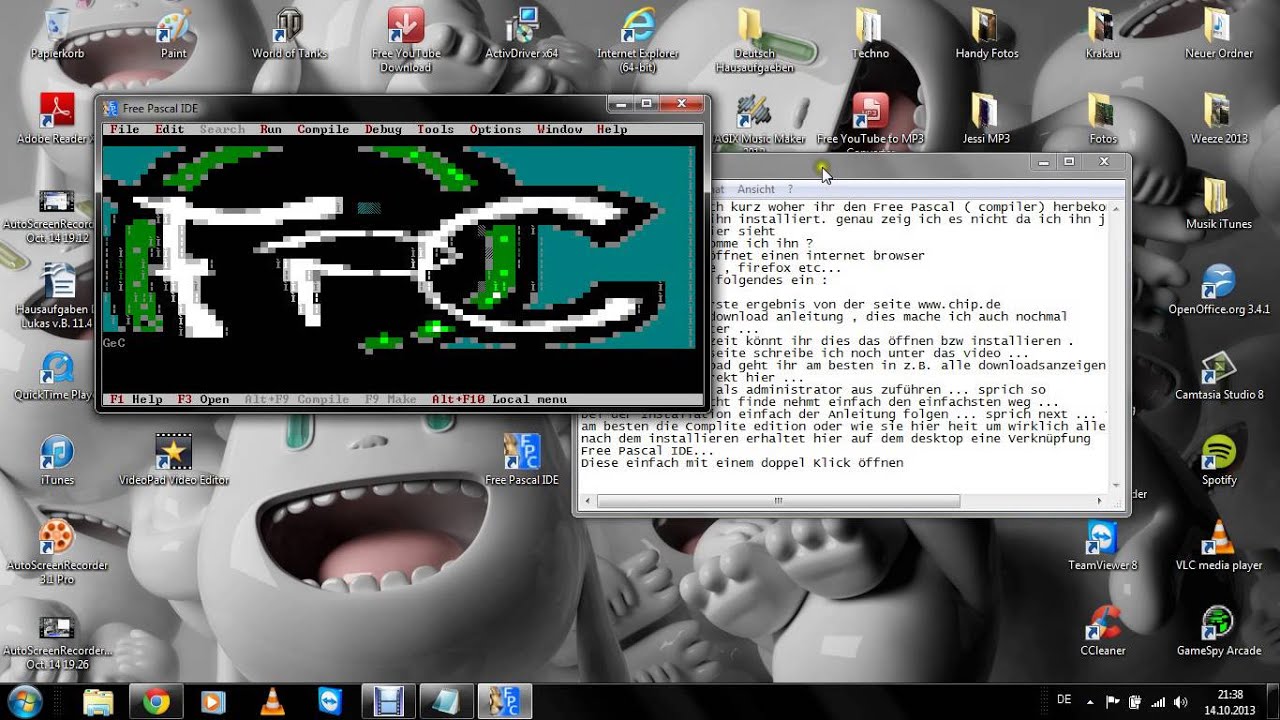Launch Adobe Reader desktop shortcut
The image size is (1280, 720).
point(55,118)
